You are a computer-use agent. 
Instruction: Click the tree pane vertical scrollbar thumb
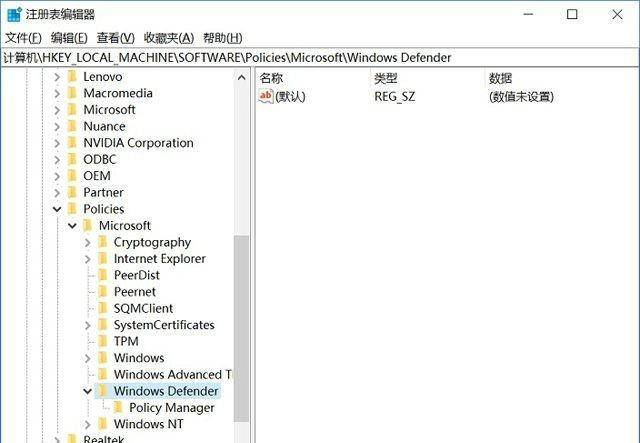click(x=242, y=328)
